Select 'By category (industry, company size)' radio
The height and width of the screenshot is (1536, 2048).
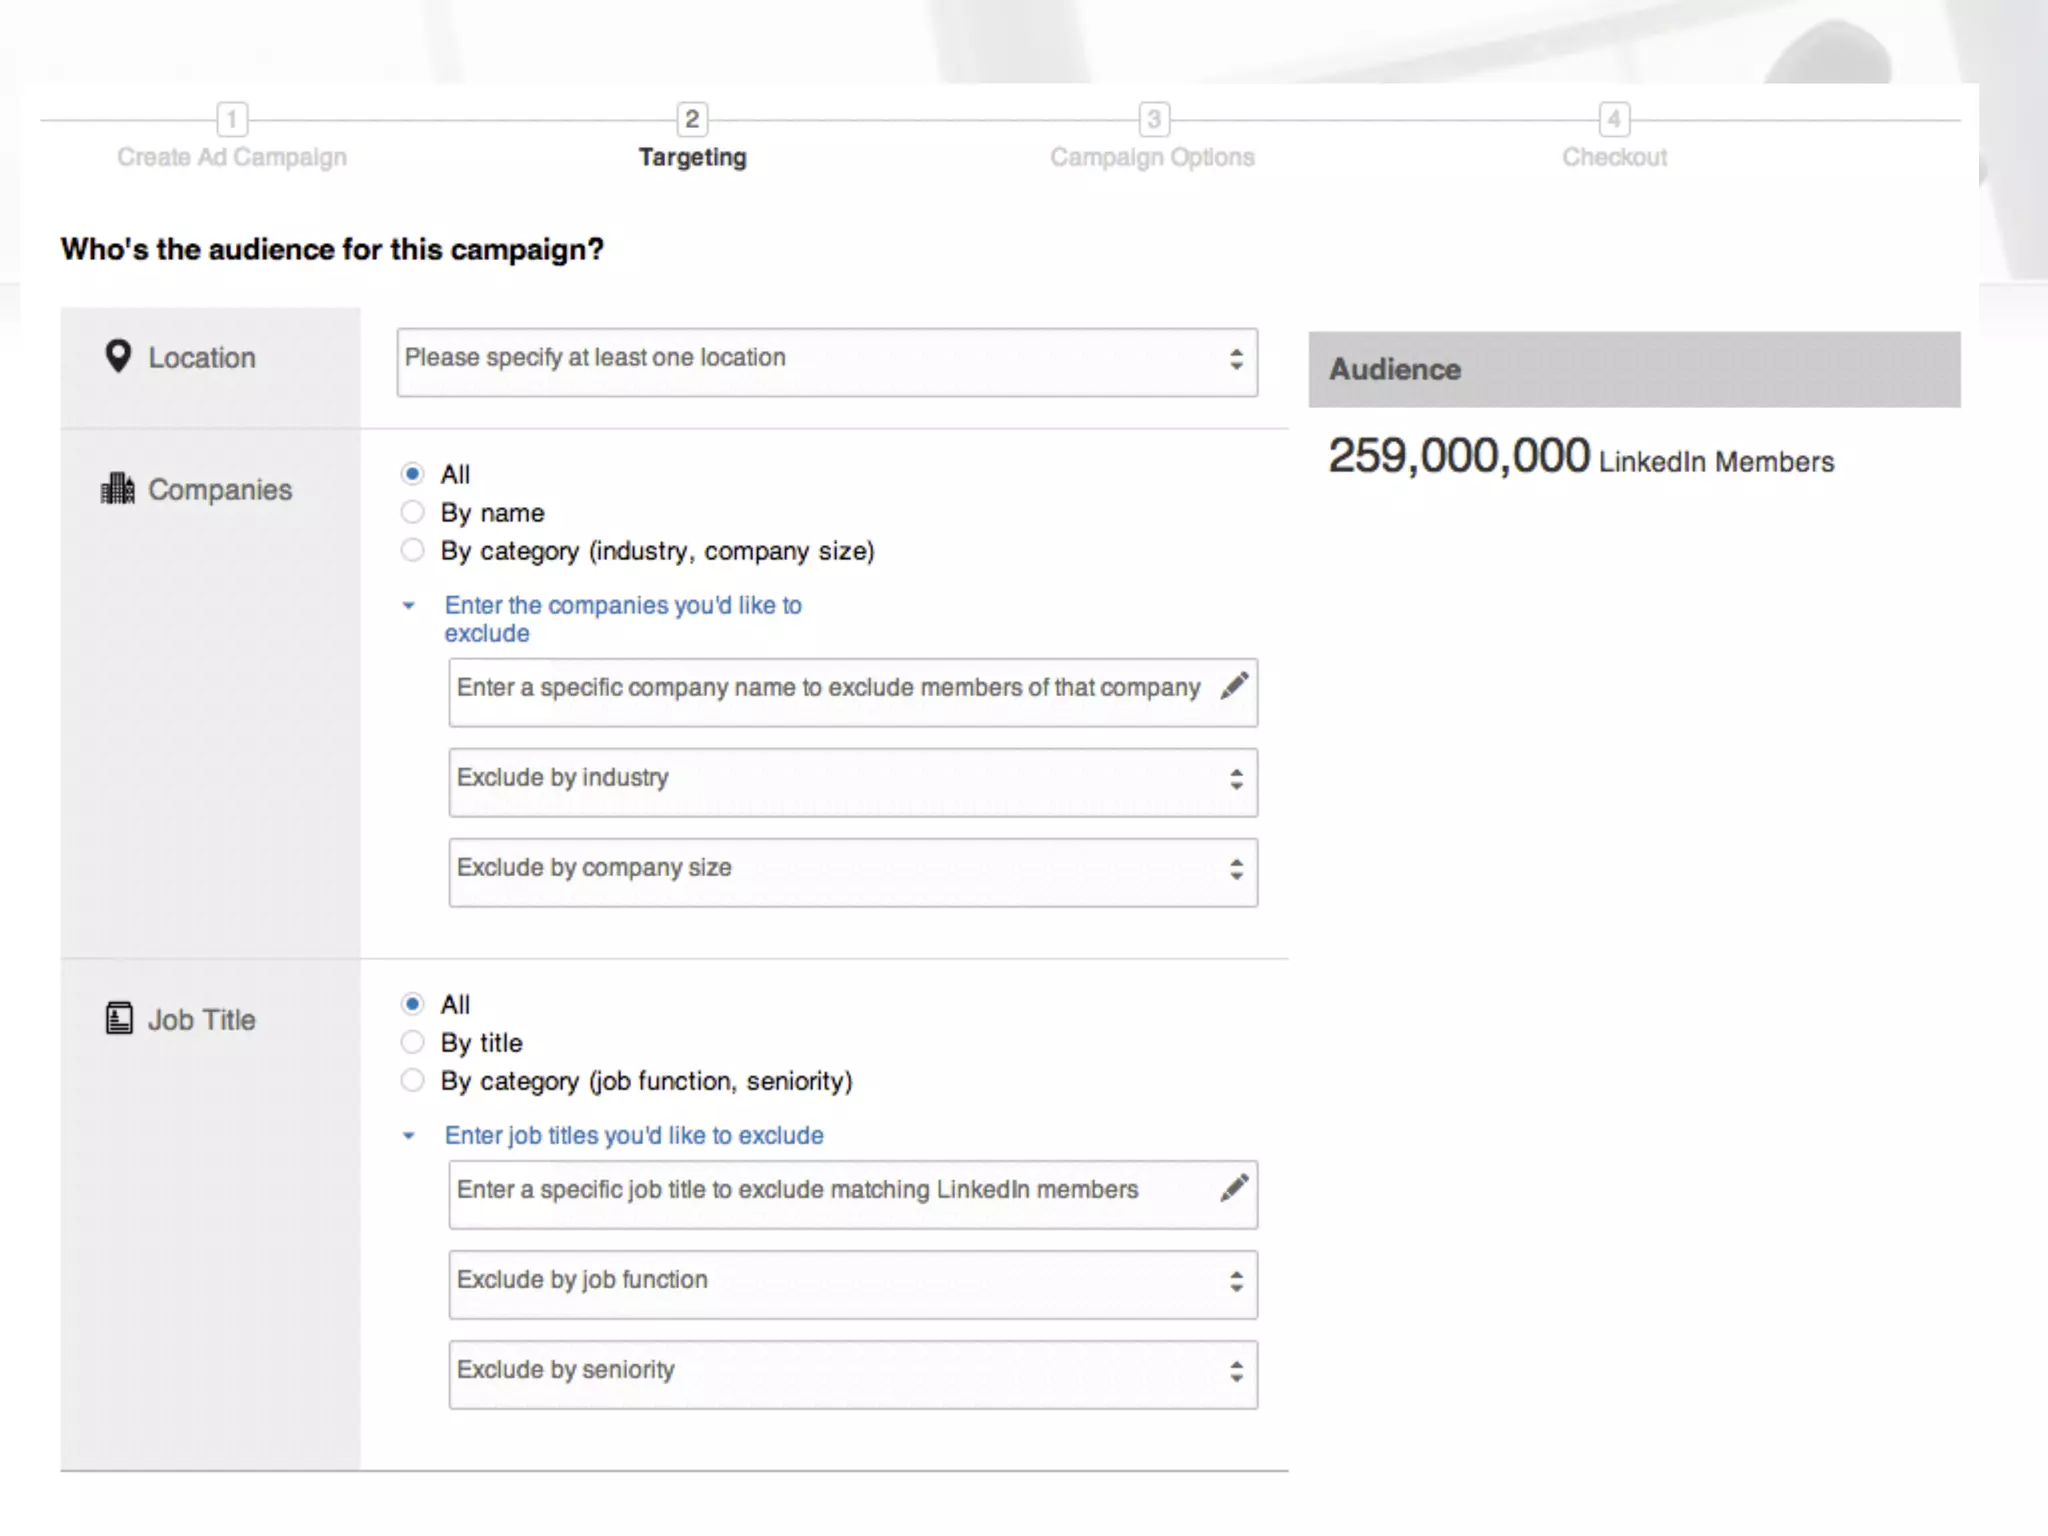tap(412, 550)
